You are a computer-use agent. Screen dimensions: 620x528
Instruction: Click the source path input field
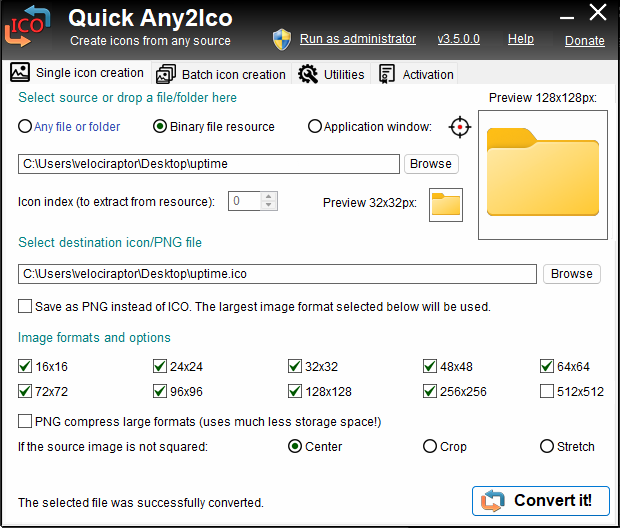[209, 164]
